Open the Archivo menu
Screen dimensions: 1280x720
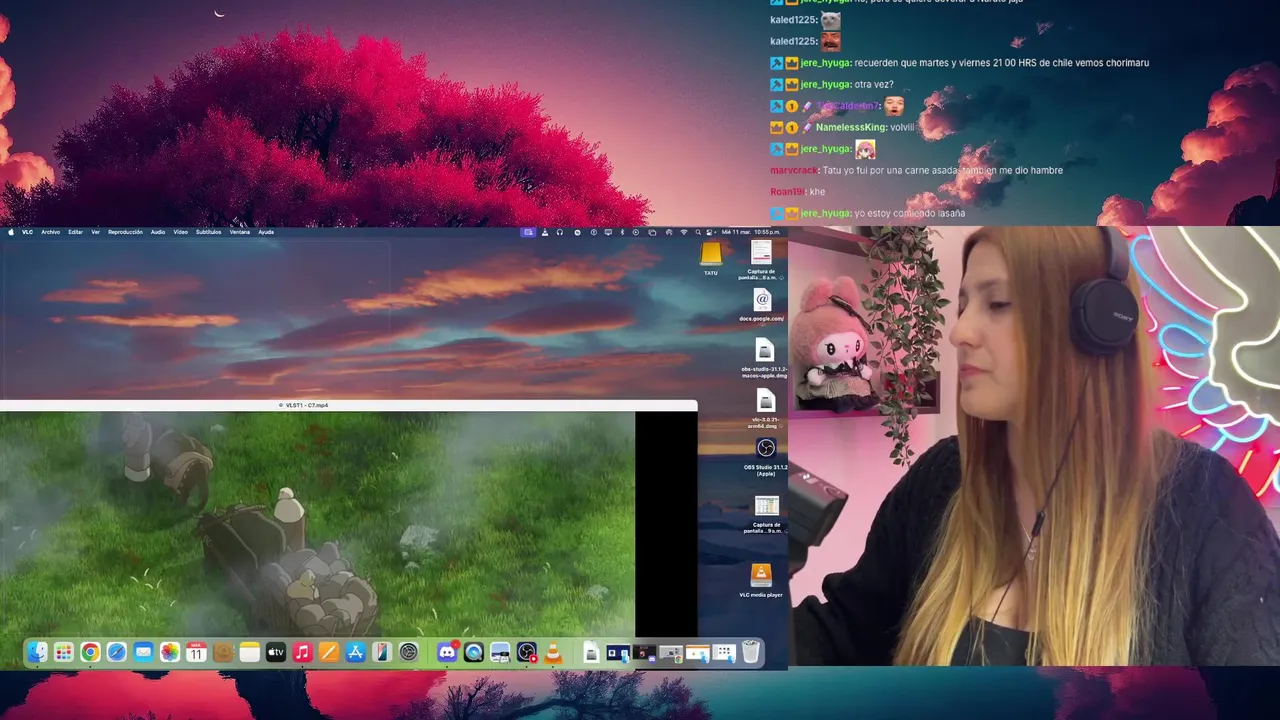(x=50, y=232)
